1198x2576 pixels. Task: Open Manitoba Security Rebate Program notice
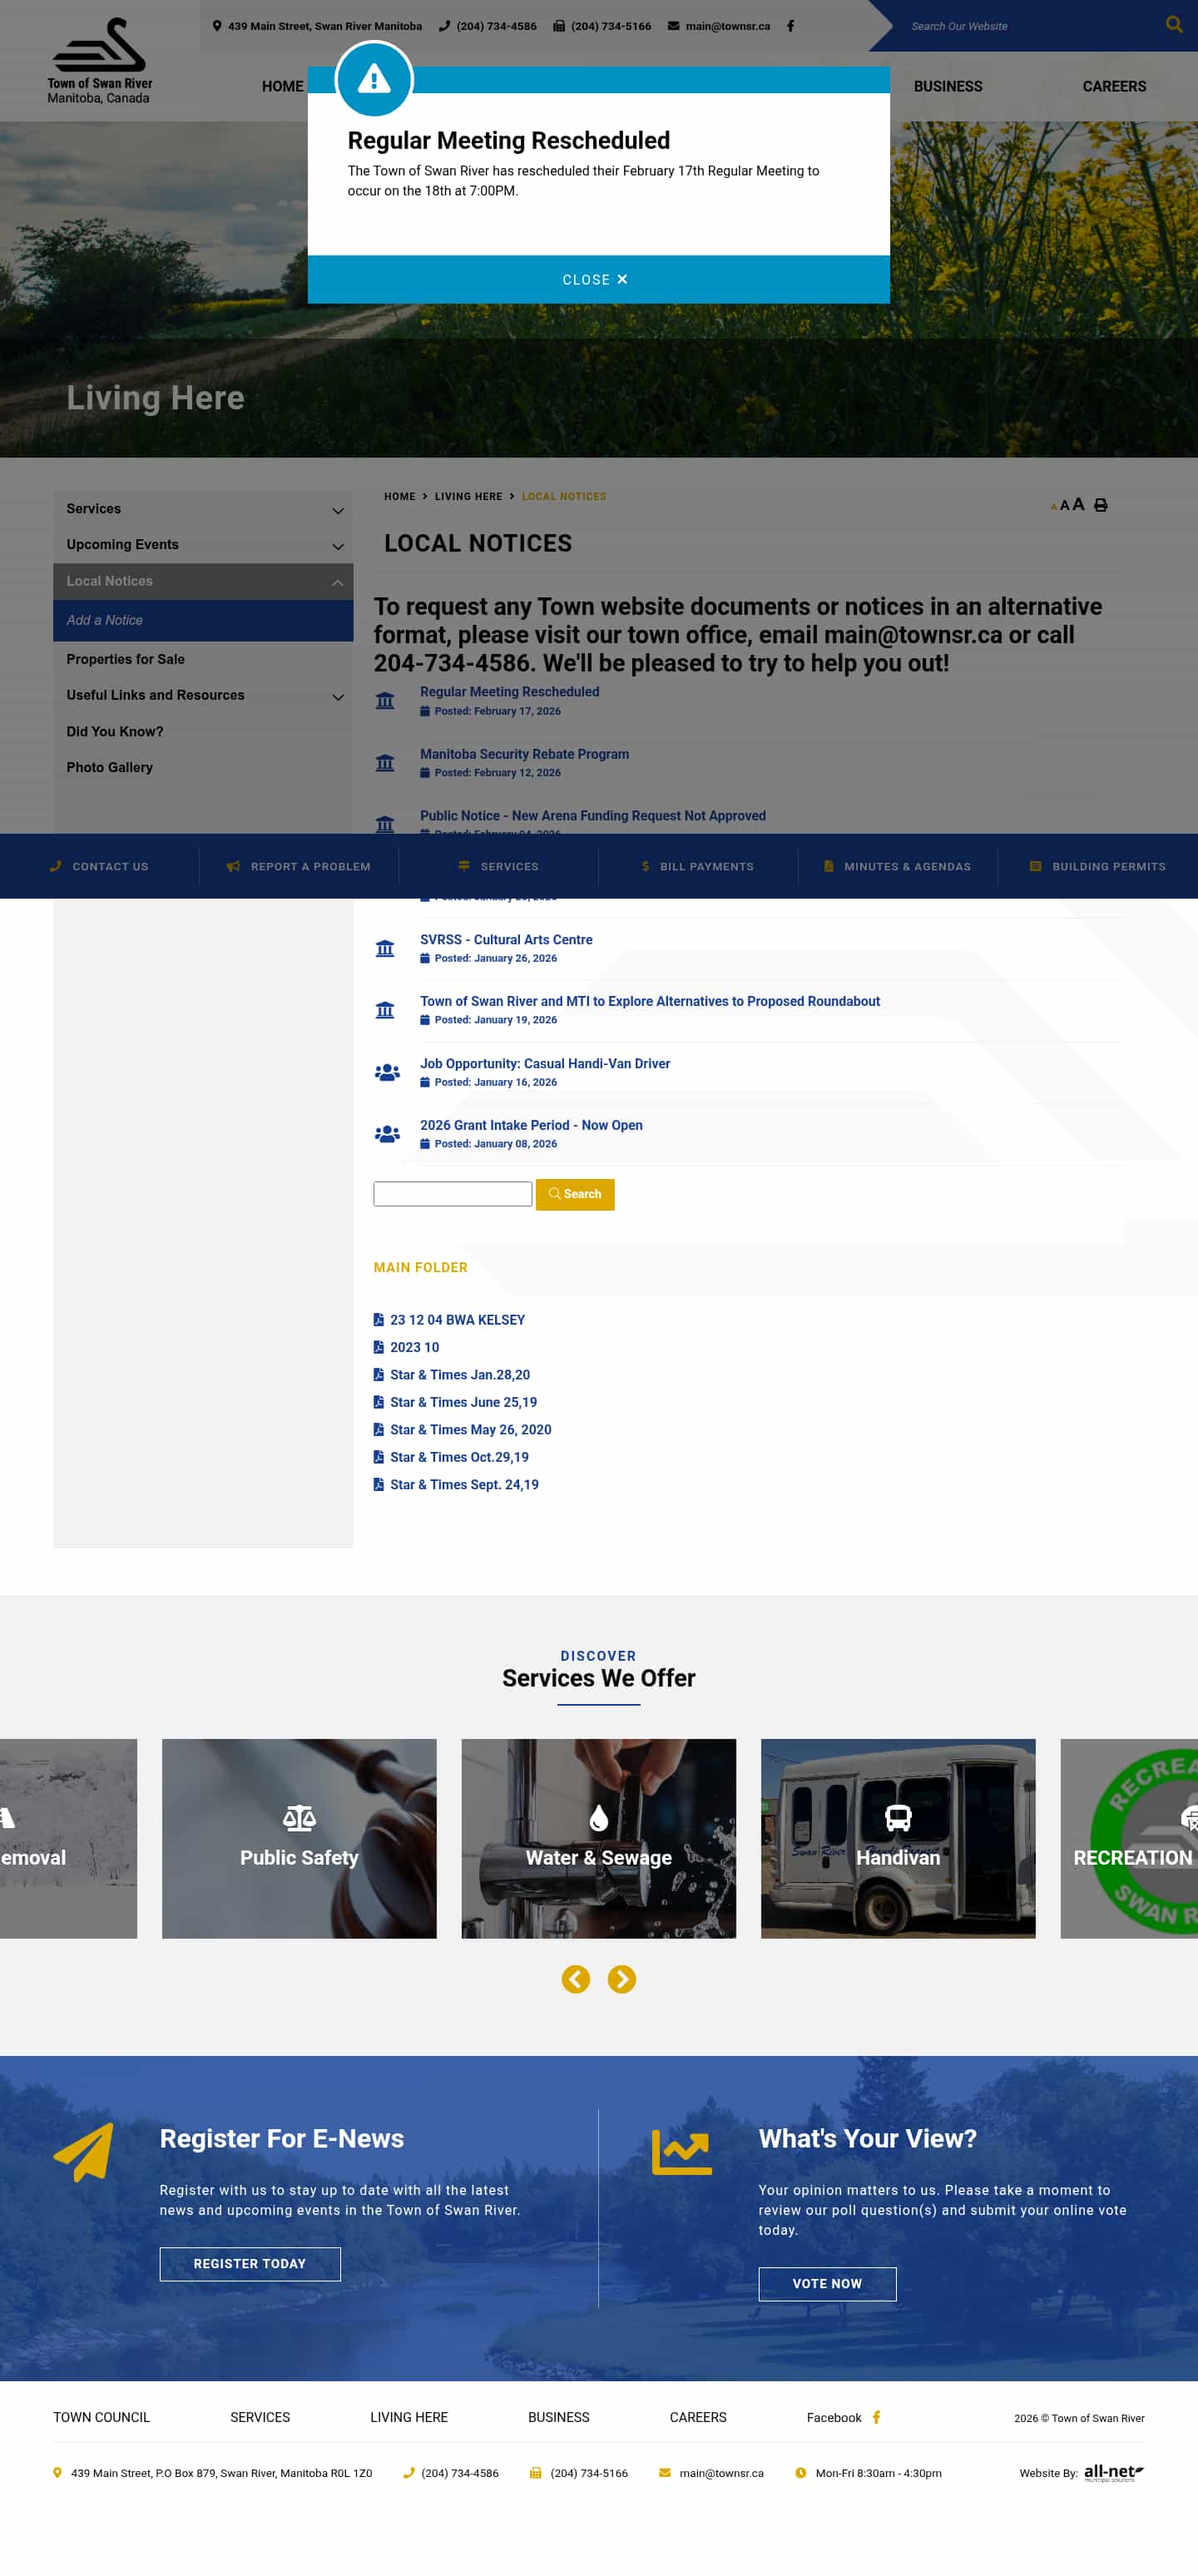pos(524,754)
